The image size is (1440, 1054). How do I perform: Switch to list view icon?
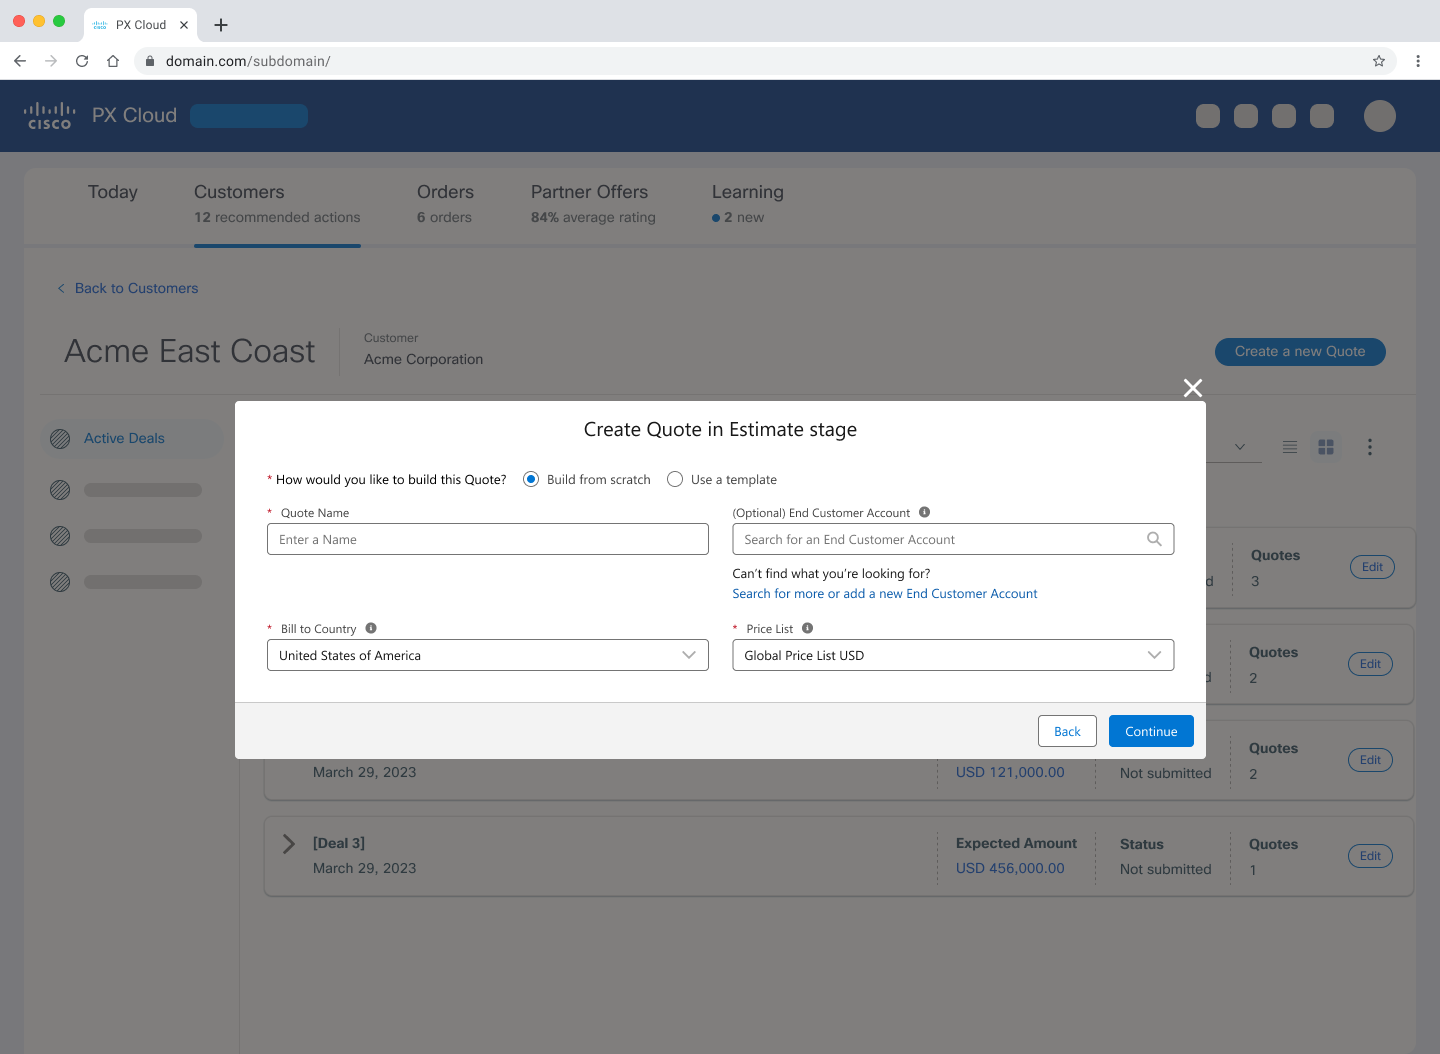point(1290,447)
